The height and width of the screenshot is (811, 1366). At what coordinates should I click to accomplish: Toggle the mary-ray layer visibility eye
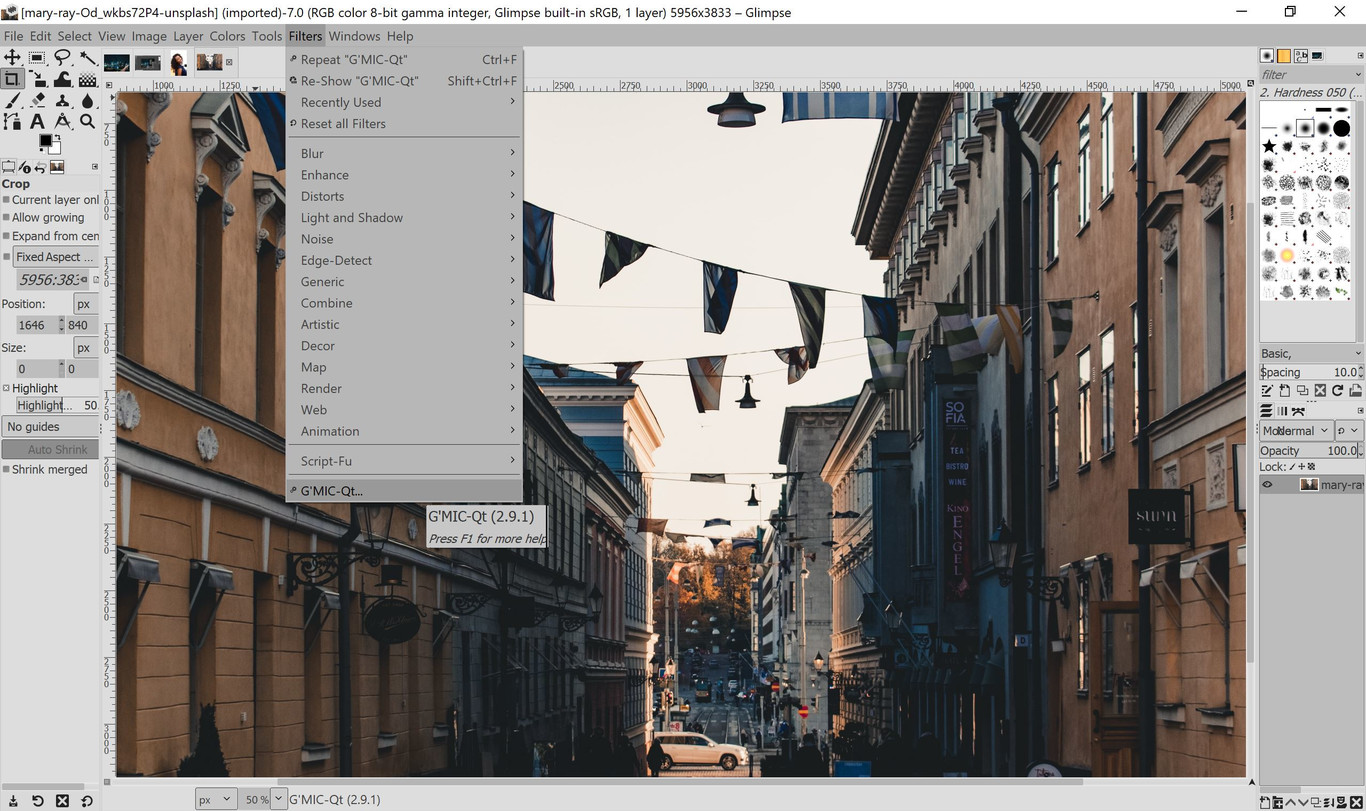pos(1266,484)
